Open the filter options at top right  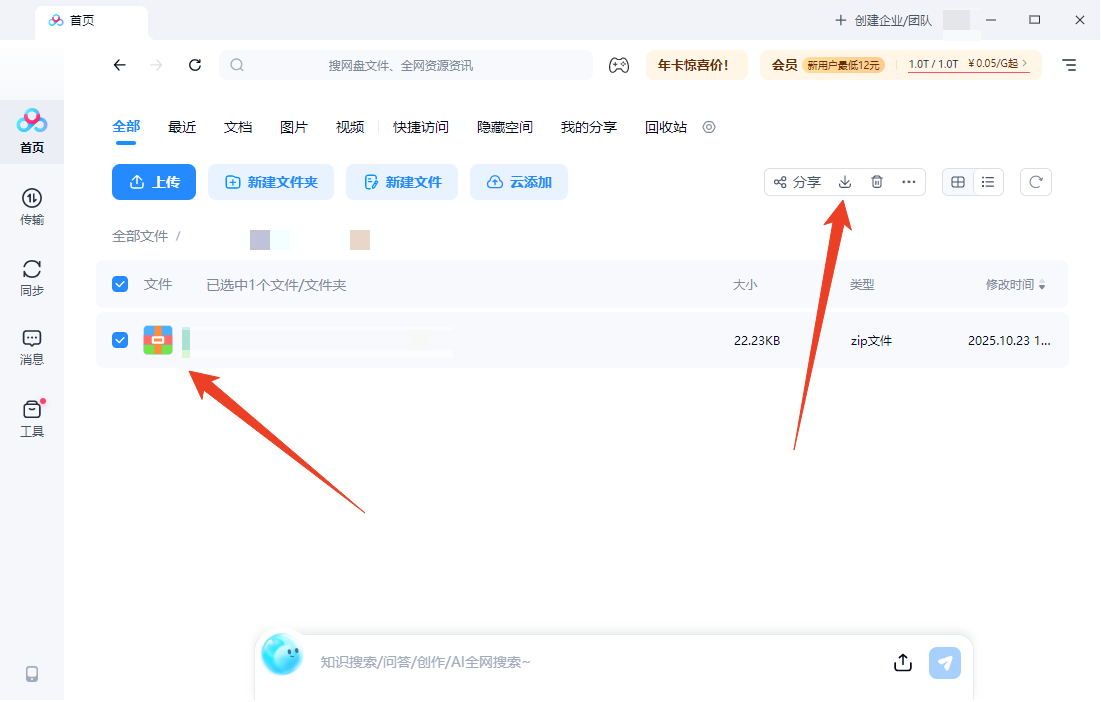point(1068,64)
